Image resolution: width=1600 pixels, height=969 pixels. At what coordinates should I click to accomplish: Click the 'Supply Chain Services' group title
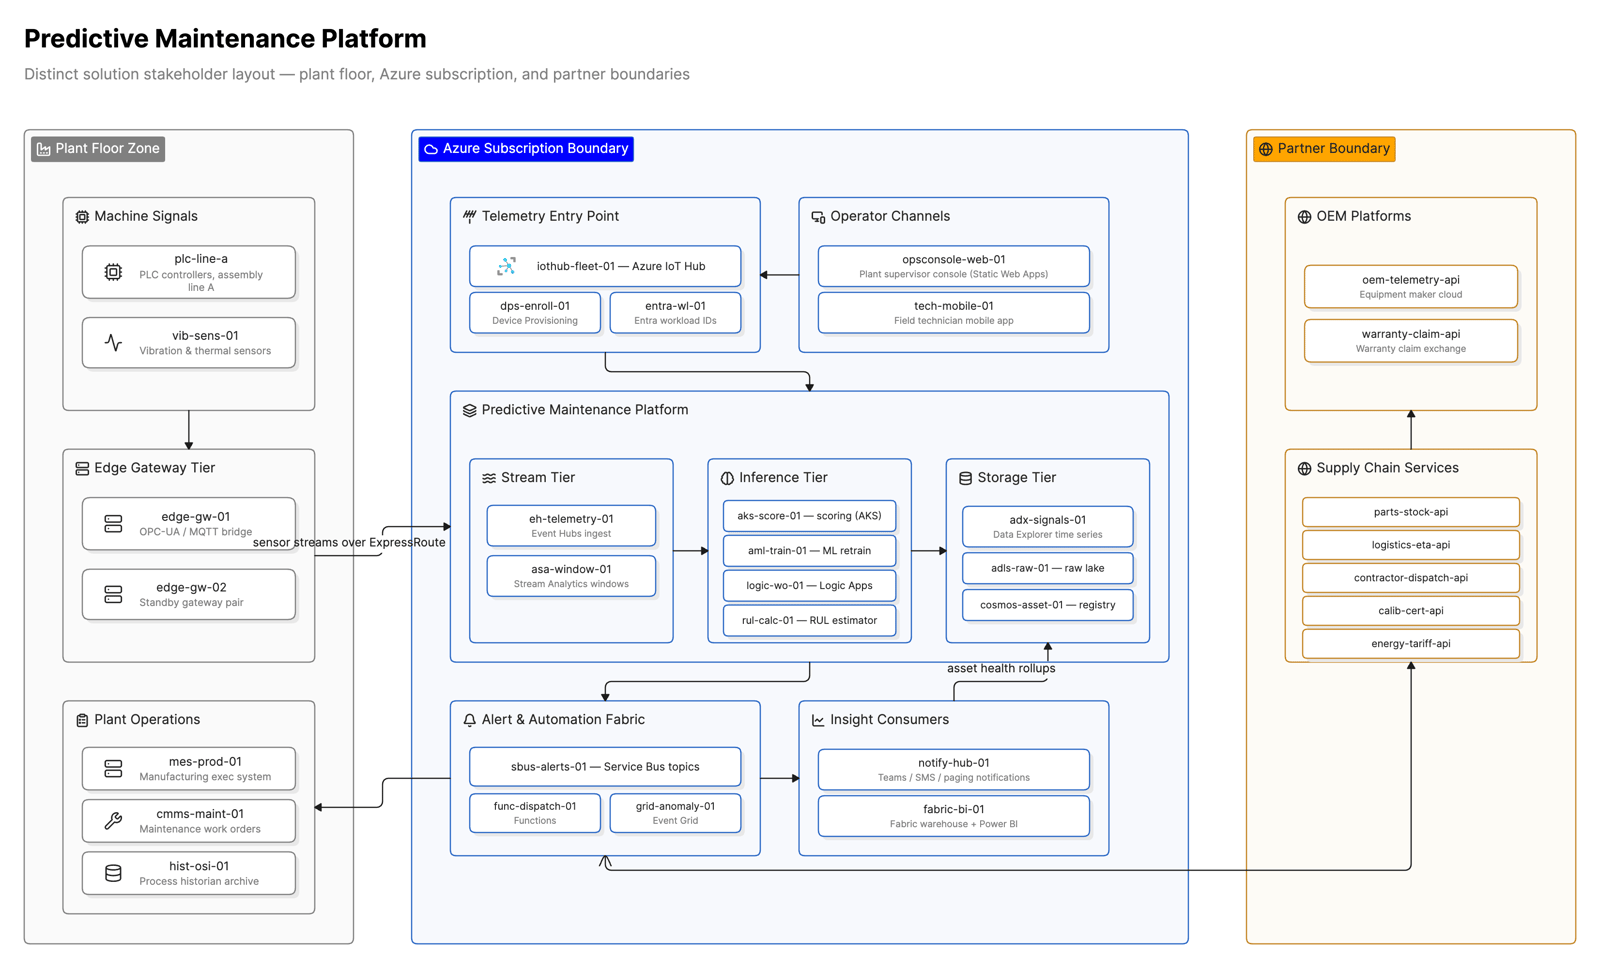pos(1387,468)
